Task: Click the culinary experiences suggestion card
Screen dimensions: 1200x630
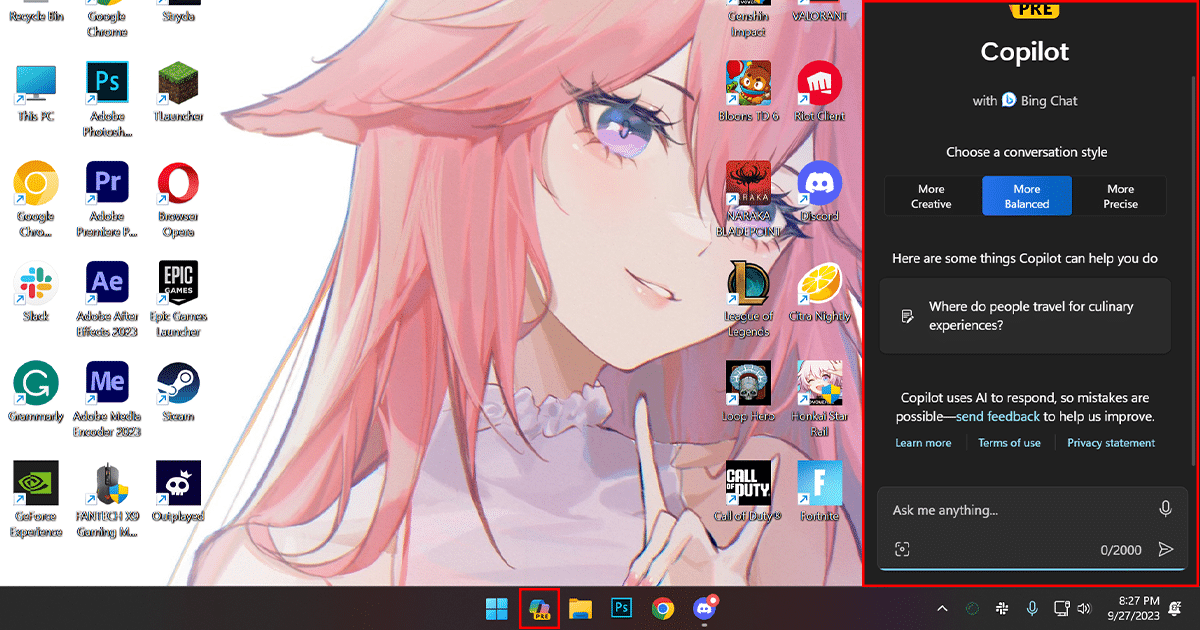Action: click(1025, 316)
